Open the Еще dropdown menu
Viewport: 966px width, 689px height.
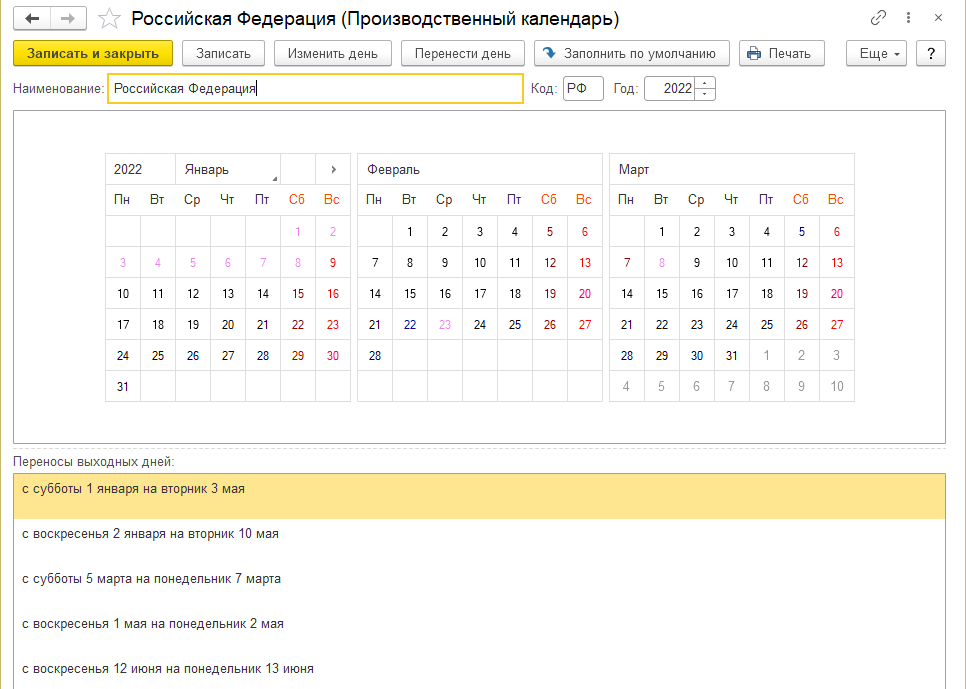876,53
